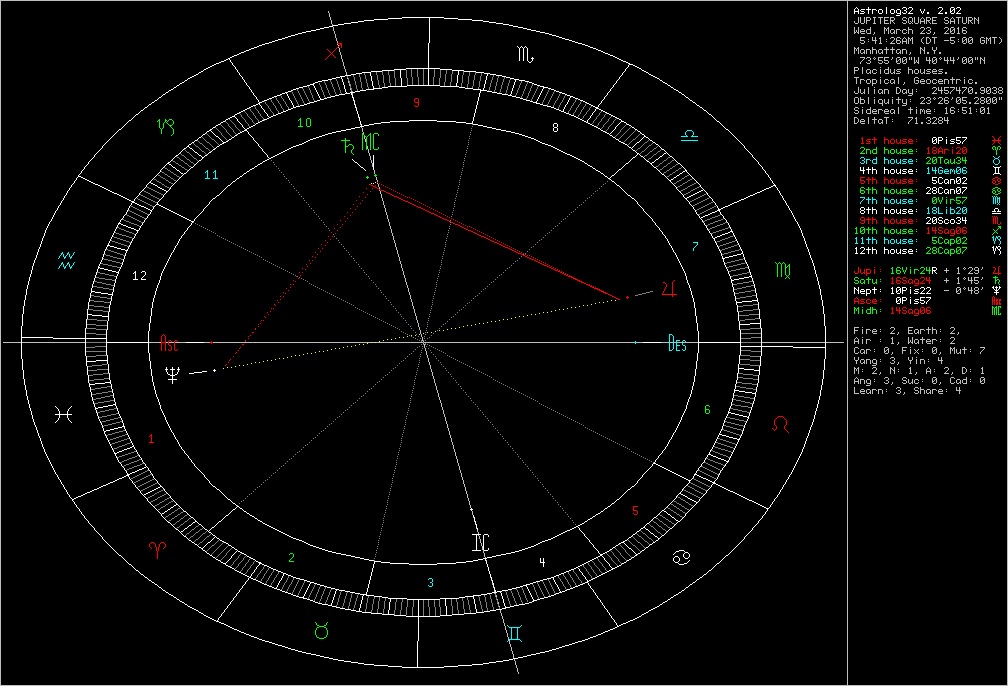The width and height of the screenshot is (1008, 686).
Task: Click the Aries glyph on the lower-left rim
Action: coord(156,551)
